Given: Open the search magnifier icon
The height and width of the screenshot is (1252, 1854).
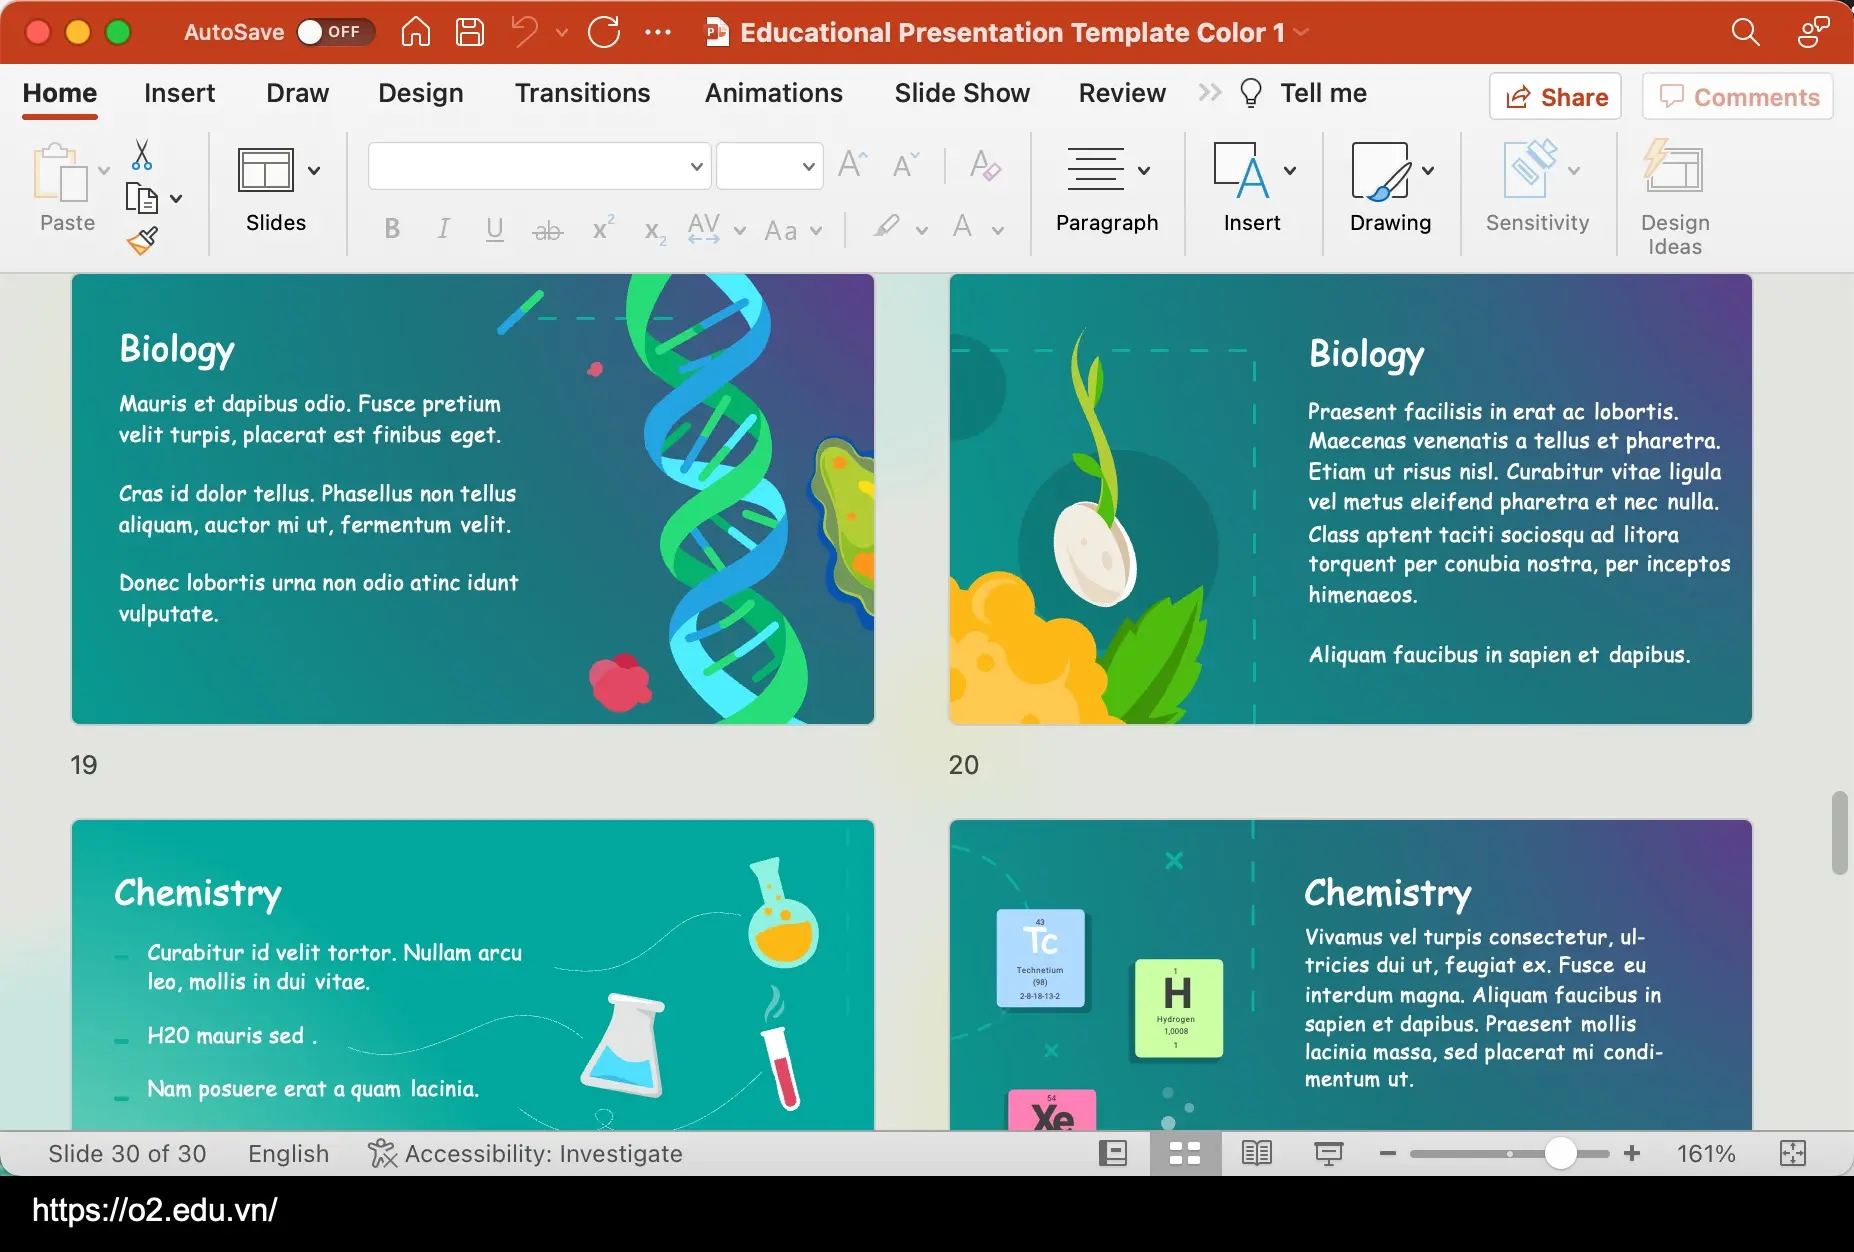Looking at the screenshot, I should 1745,32.
